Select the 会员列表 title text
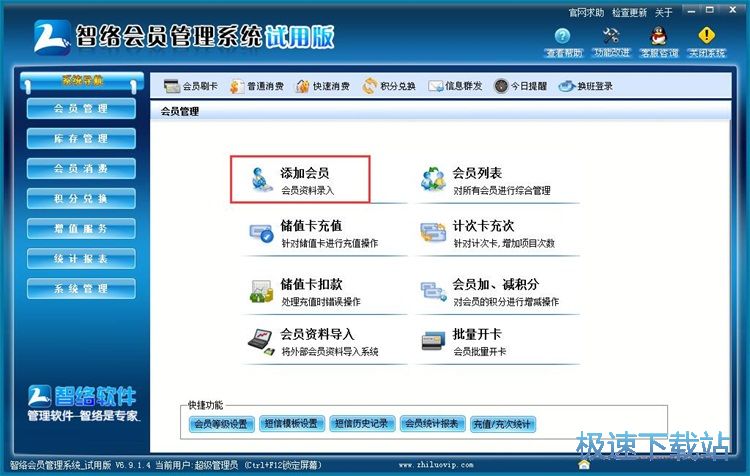This screenshot has height=476, width=750. click(477, 173)
